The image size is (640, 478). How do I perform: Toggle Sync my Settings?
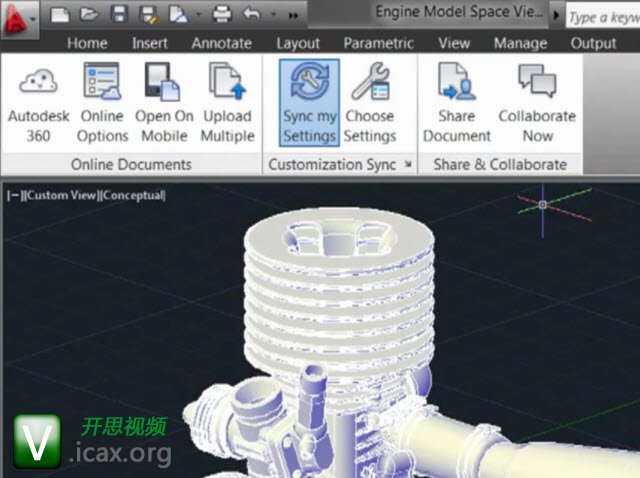(x=309, y=102)
